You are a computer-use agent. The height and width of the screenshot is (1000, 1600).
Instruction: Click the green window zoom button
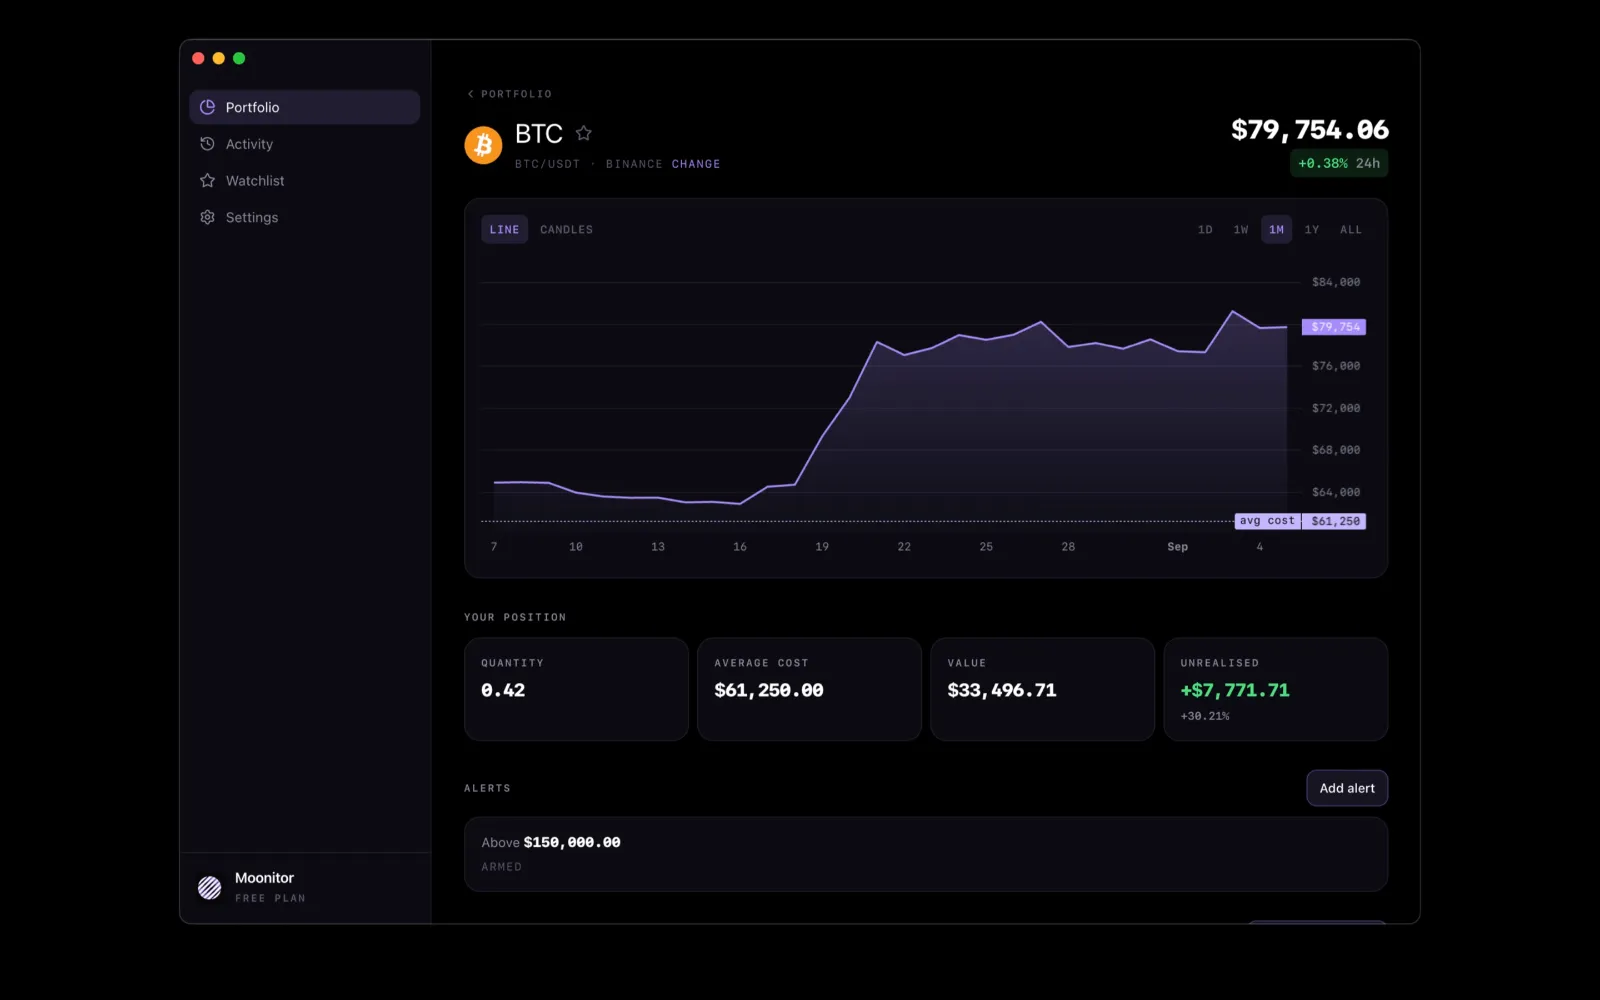[239, 58]
